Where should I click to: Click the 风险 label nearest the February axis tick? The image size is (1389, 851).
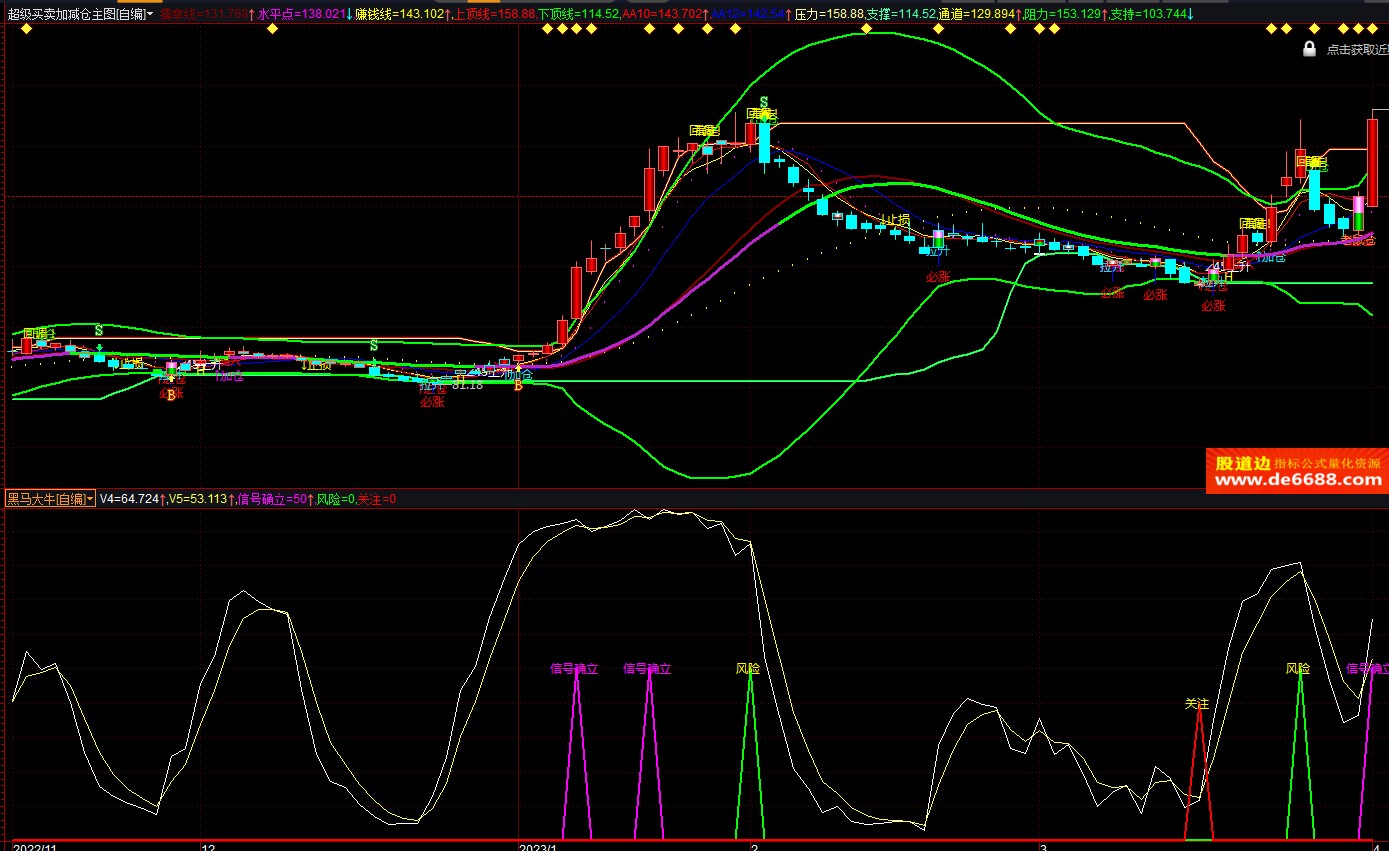coord(748,669)
